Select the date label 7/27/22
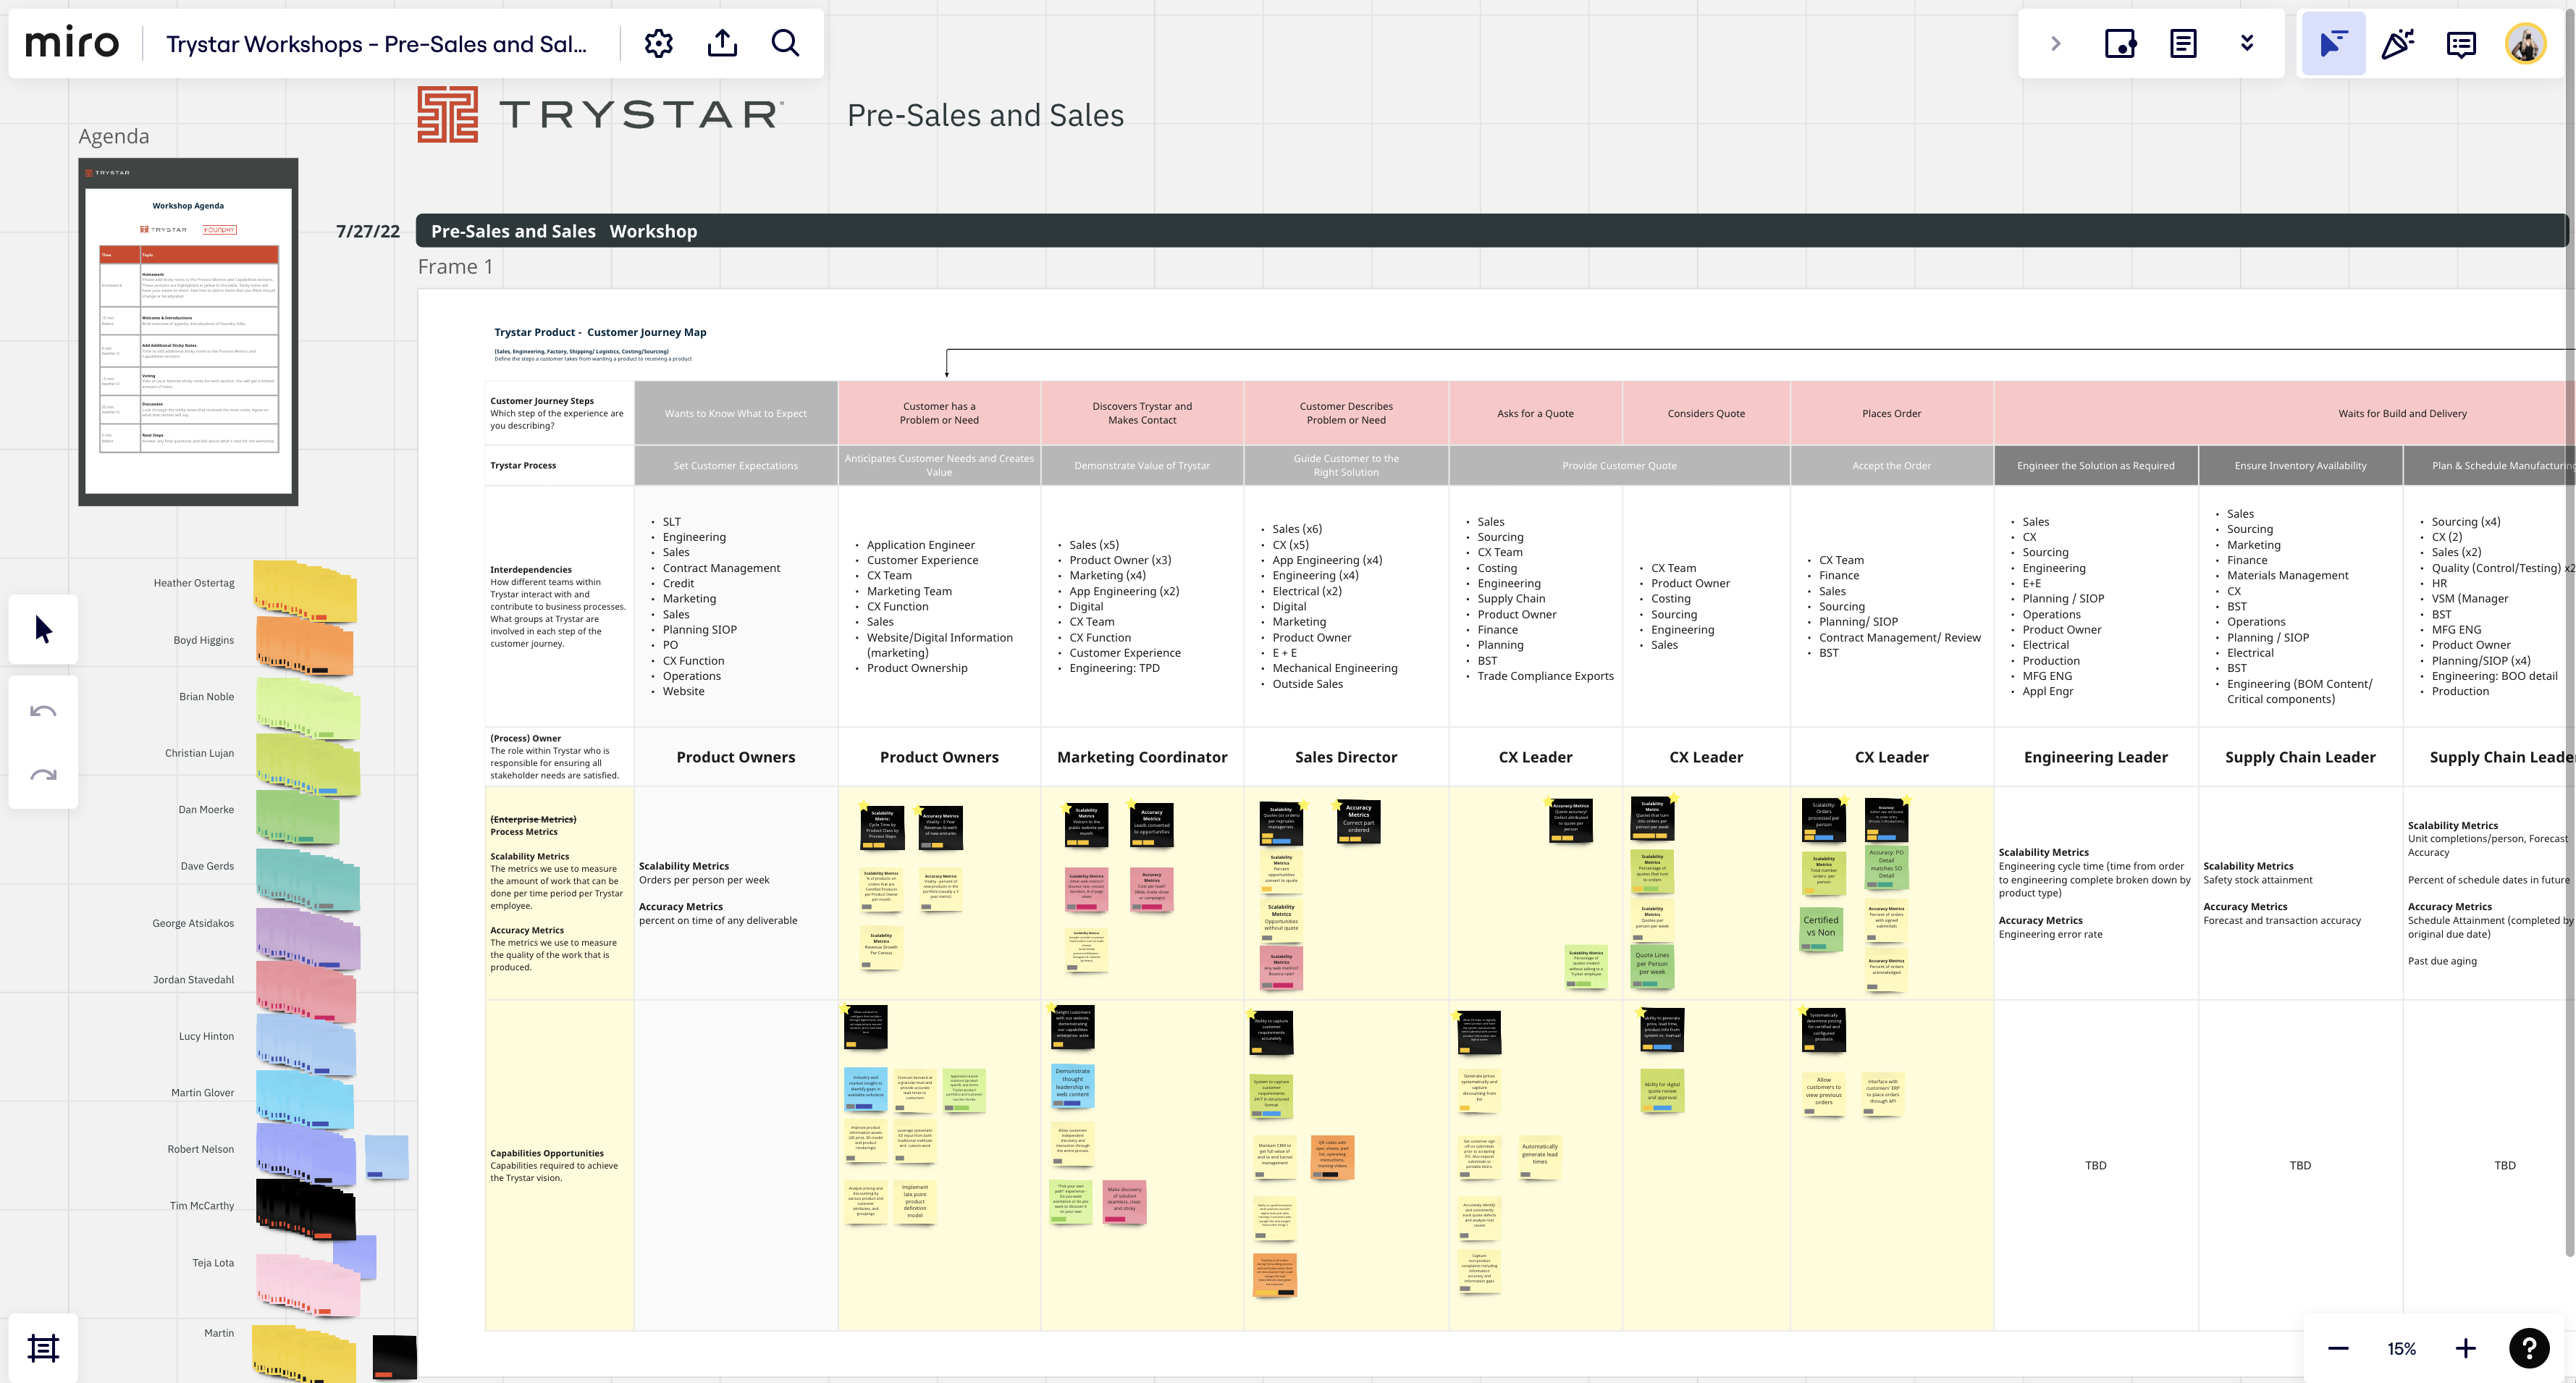The height and width of the screenshot is (1383, 2576). tap(367, 231)
